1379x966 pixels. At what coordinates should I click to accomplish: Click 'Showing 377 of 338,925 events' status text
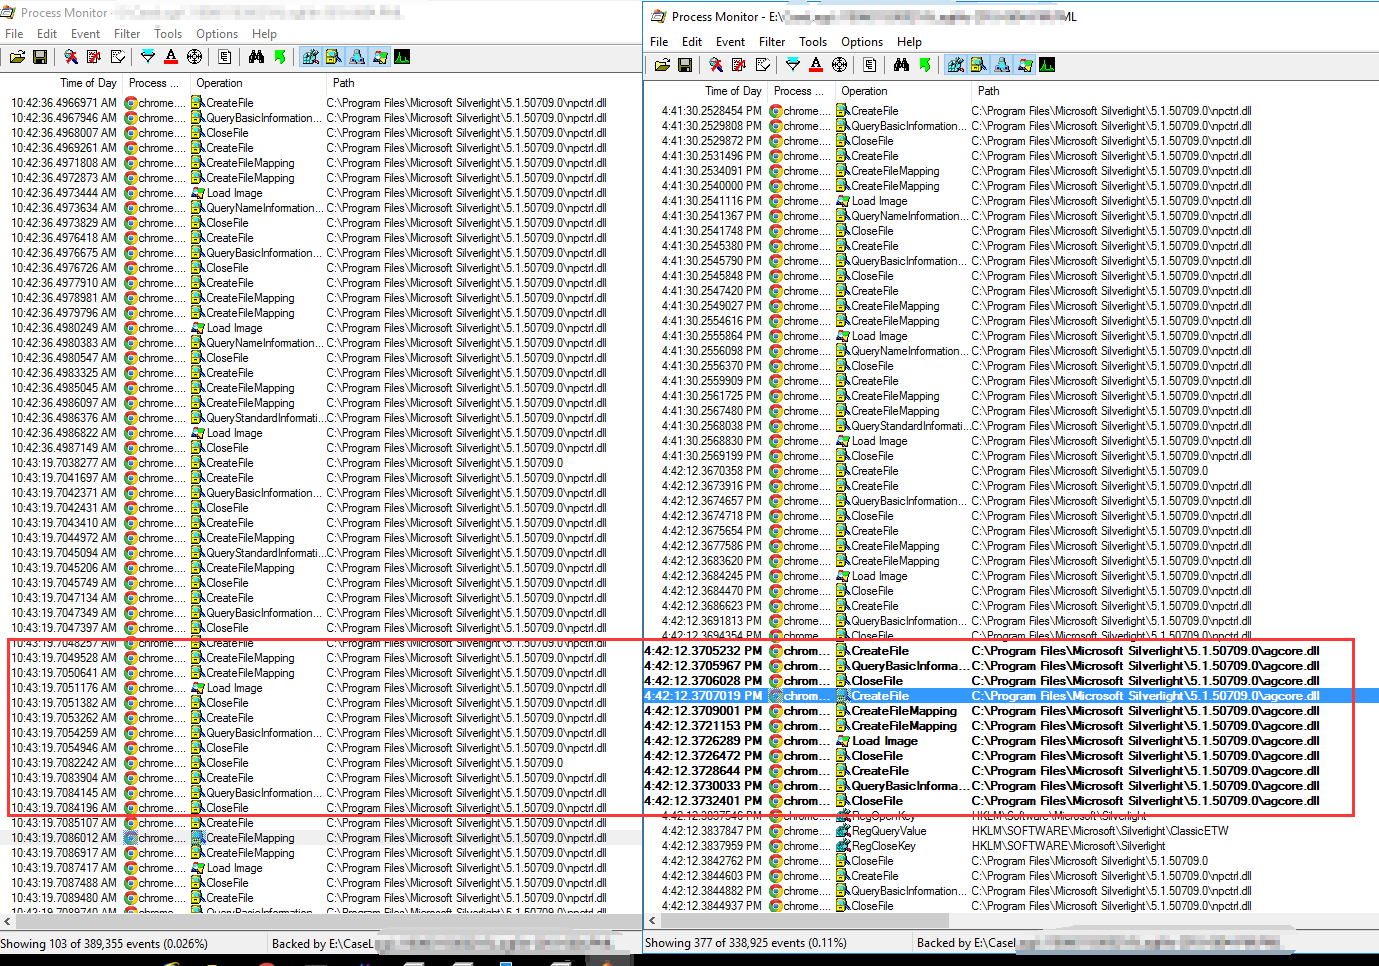pyautogui.click(x=746, y=943)
